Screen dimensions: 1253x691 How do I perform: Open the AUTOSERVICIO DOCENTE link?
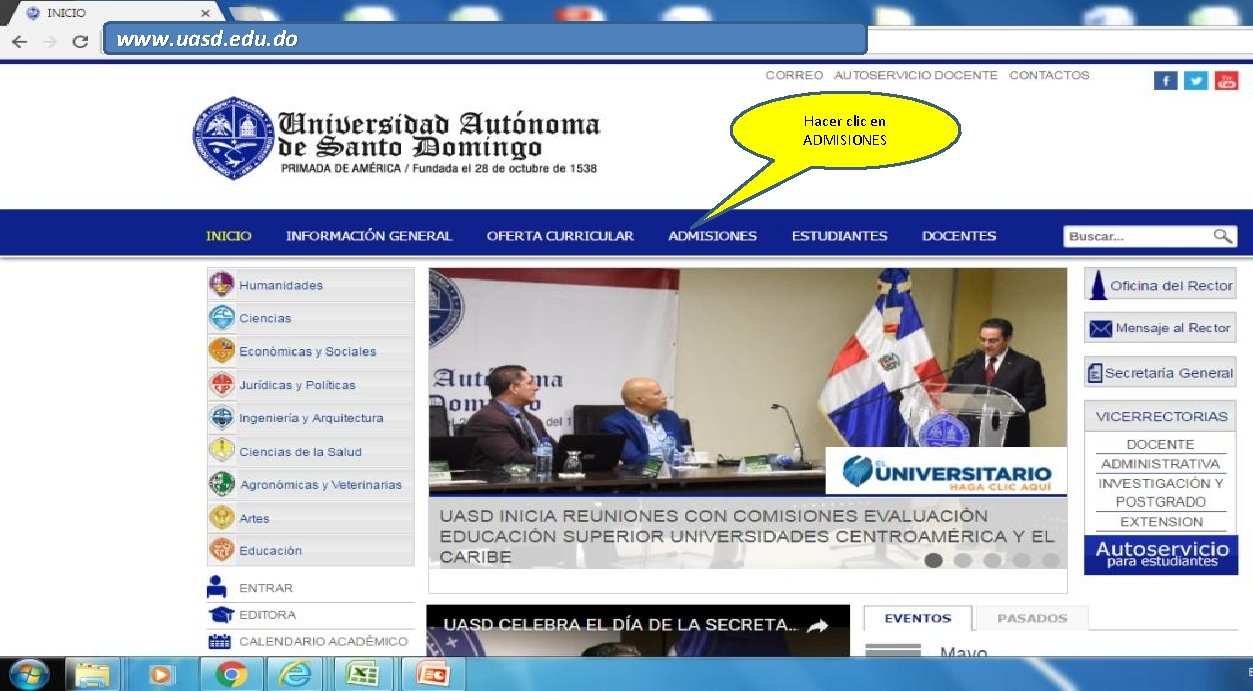916,75
